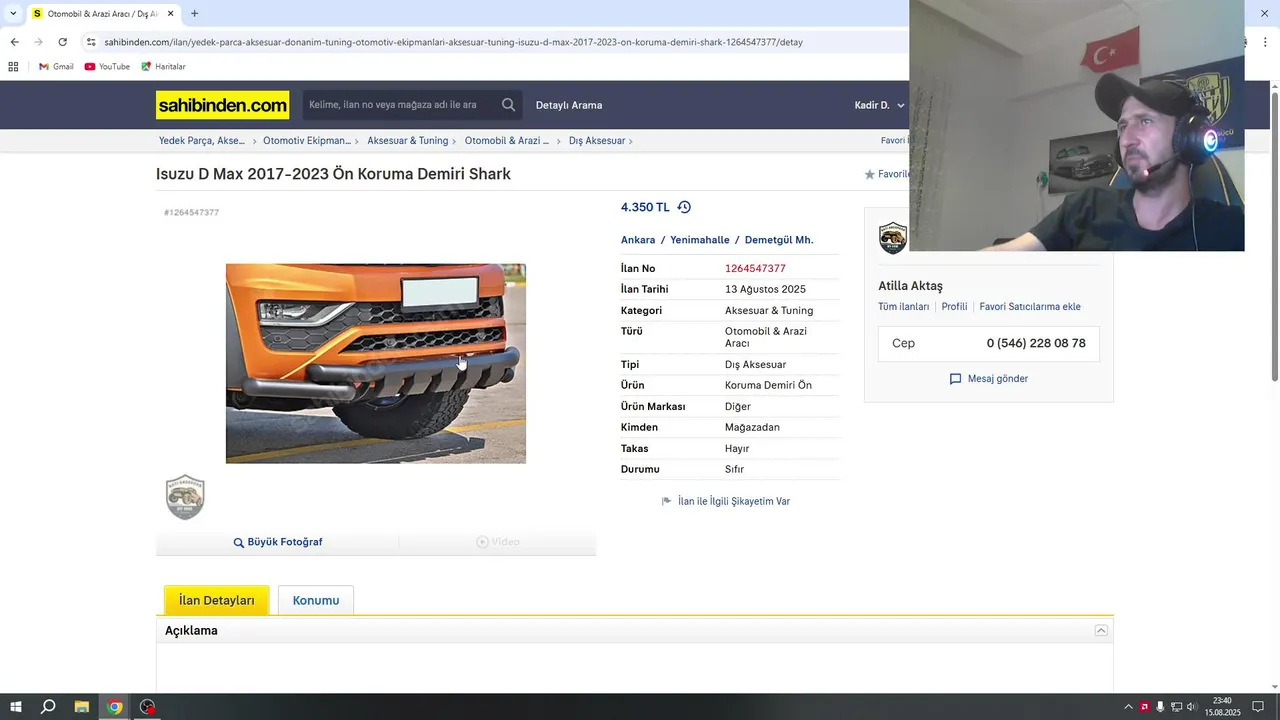
Task: Click Chrome icon in taskbar
Action: pos(115,707)
